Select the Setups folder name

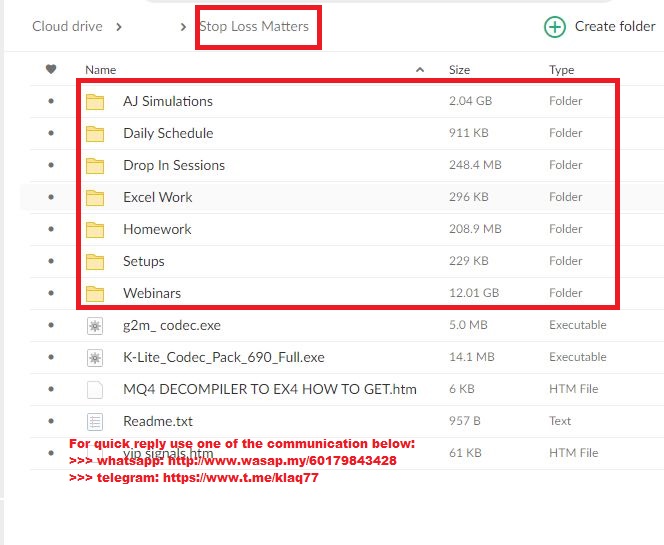(x=144, y=262)
